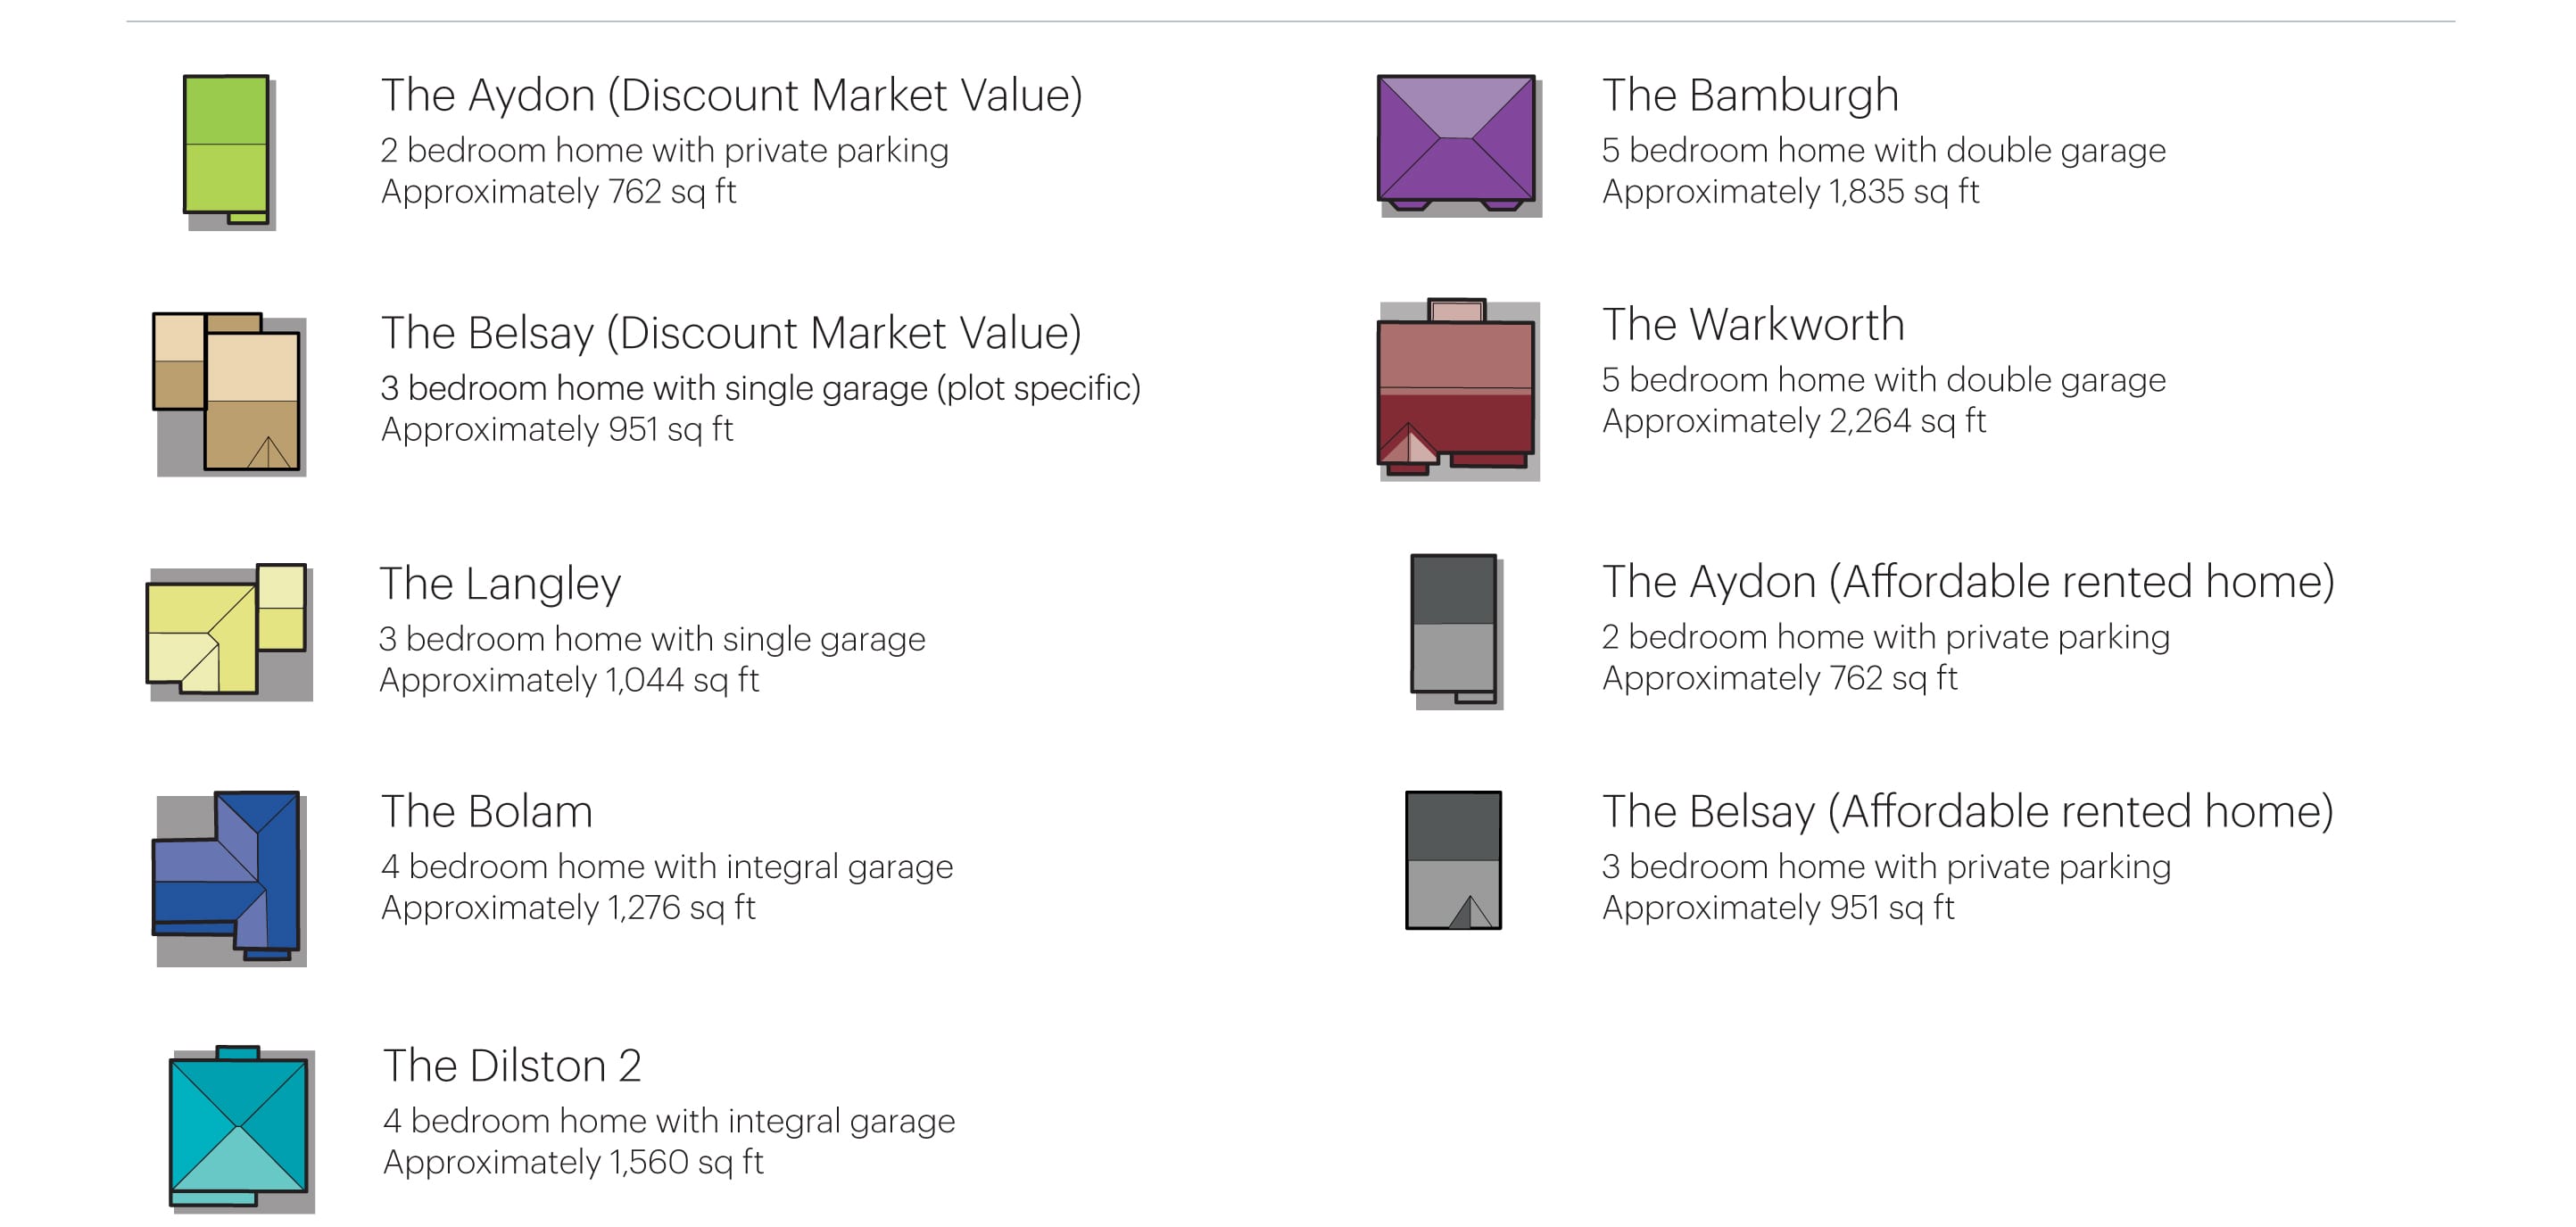Click 'Approximately 1,835 sq ft' text

coord(1790,192)
